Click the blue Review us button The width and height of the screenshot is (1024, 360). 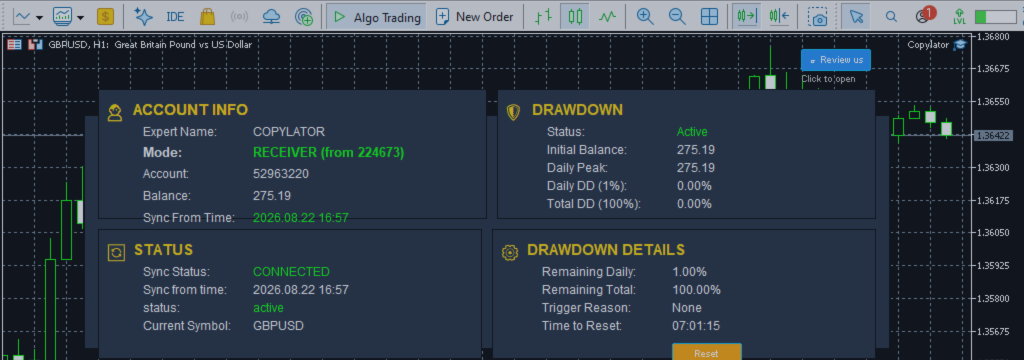(836, 59)
